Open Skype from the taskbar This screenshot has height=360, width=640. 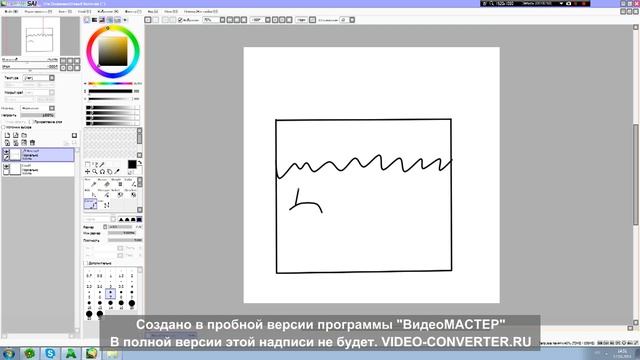point(50,353)
